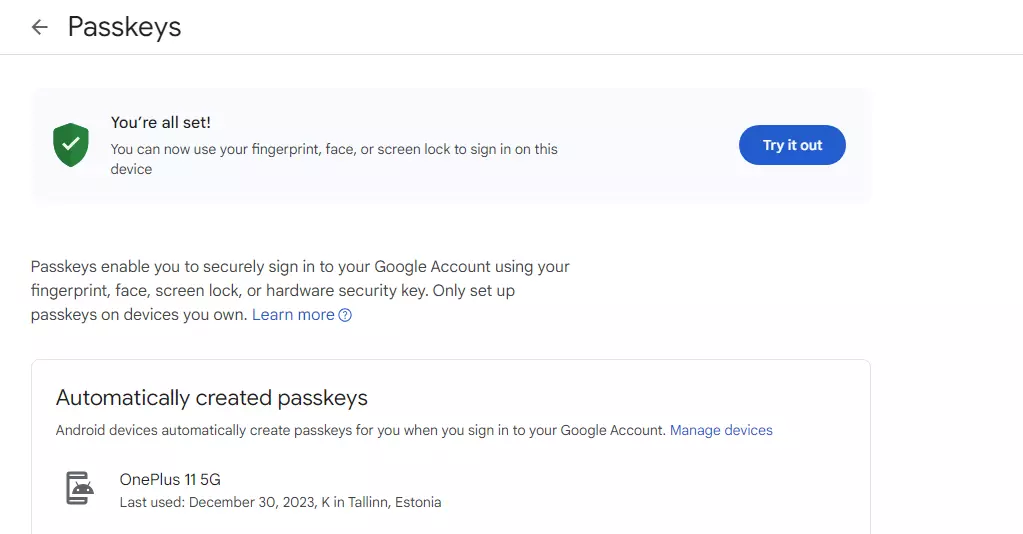Go back using the arrow icon
1023x534 pixels.
(39, 27)
